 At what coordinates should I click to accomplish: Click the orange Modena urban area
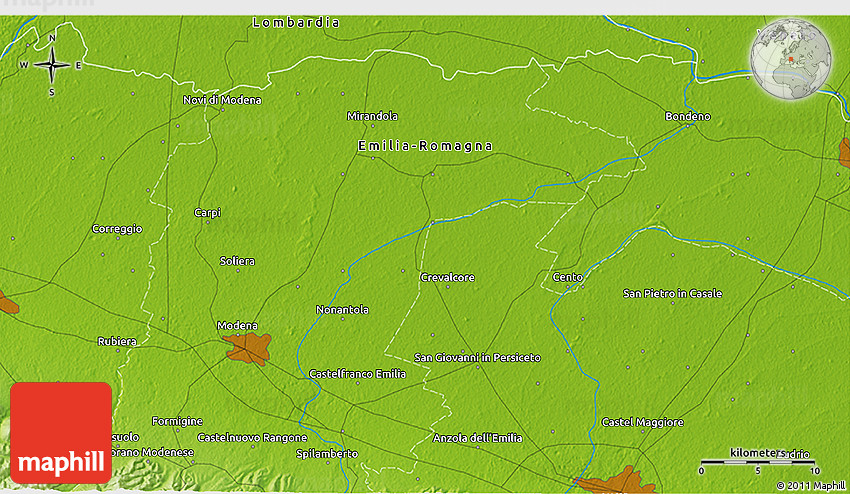click(x=249, y=348)
